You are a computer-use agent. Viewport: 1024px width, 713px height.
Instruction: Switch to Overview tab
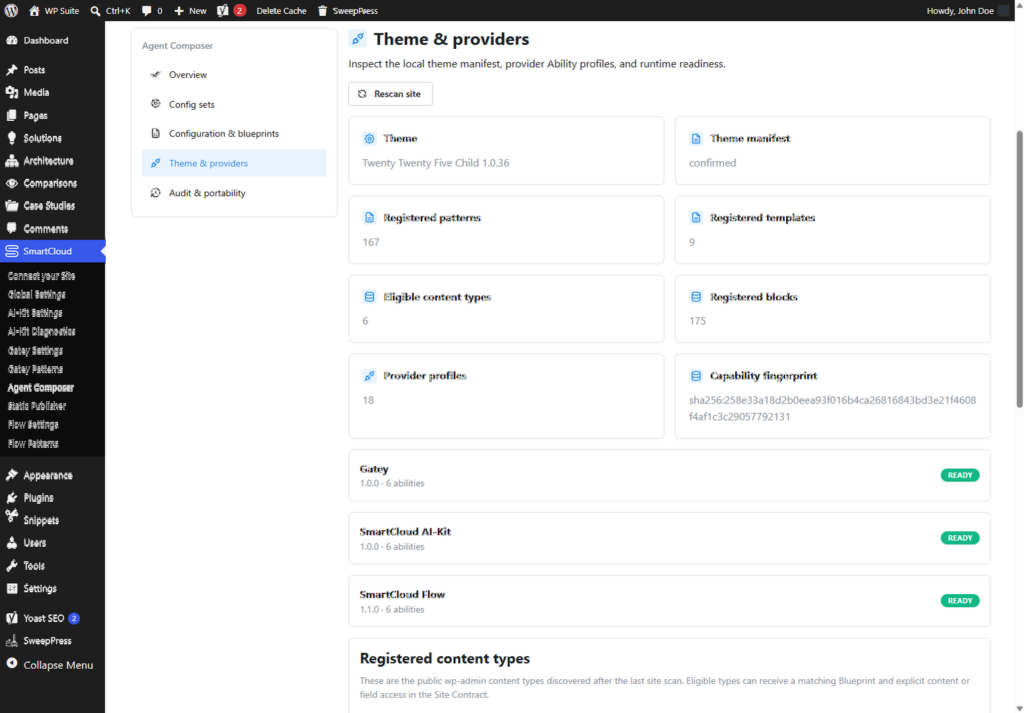234,74
